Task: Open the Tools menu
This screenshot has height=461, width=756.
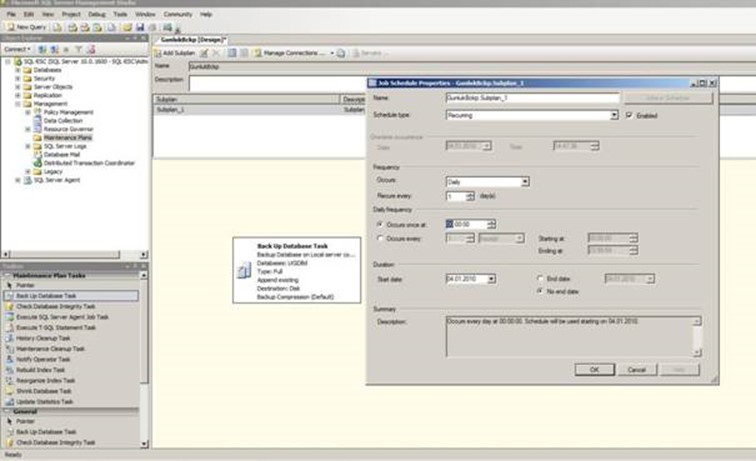Action: click(120, 15)
